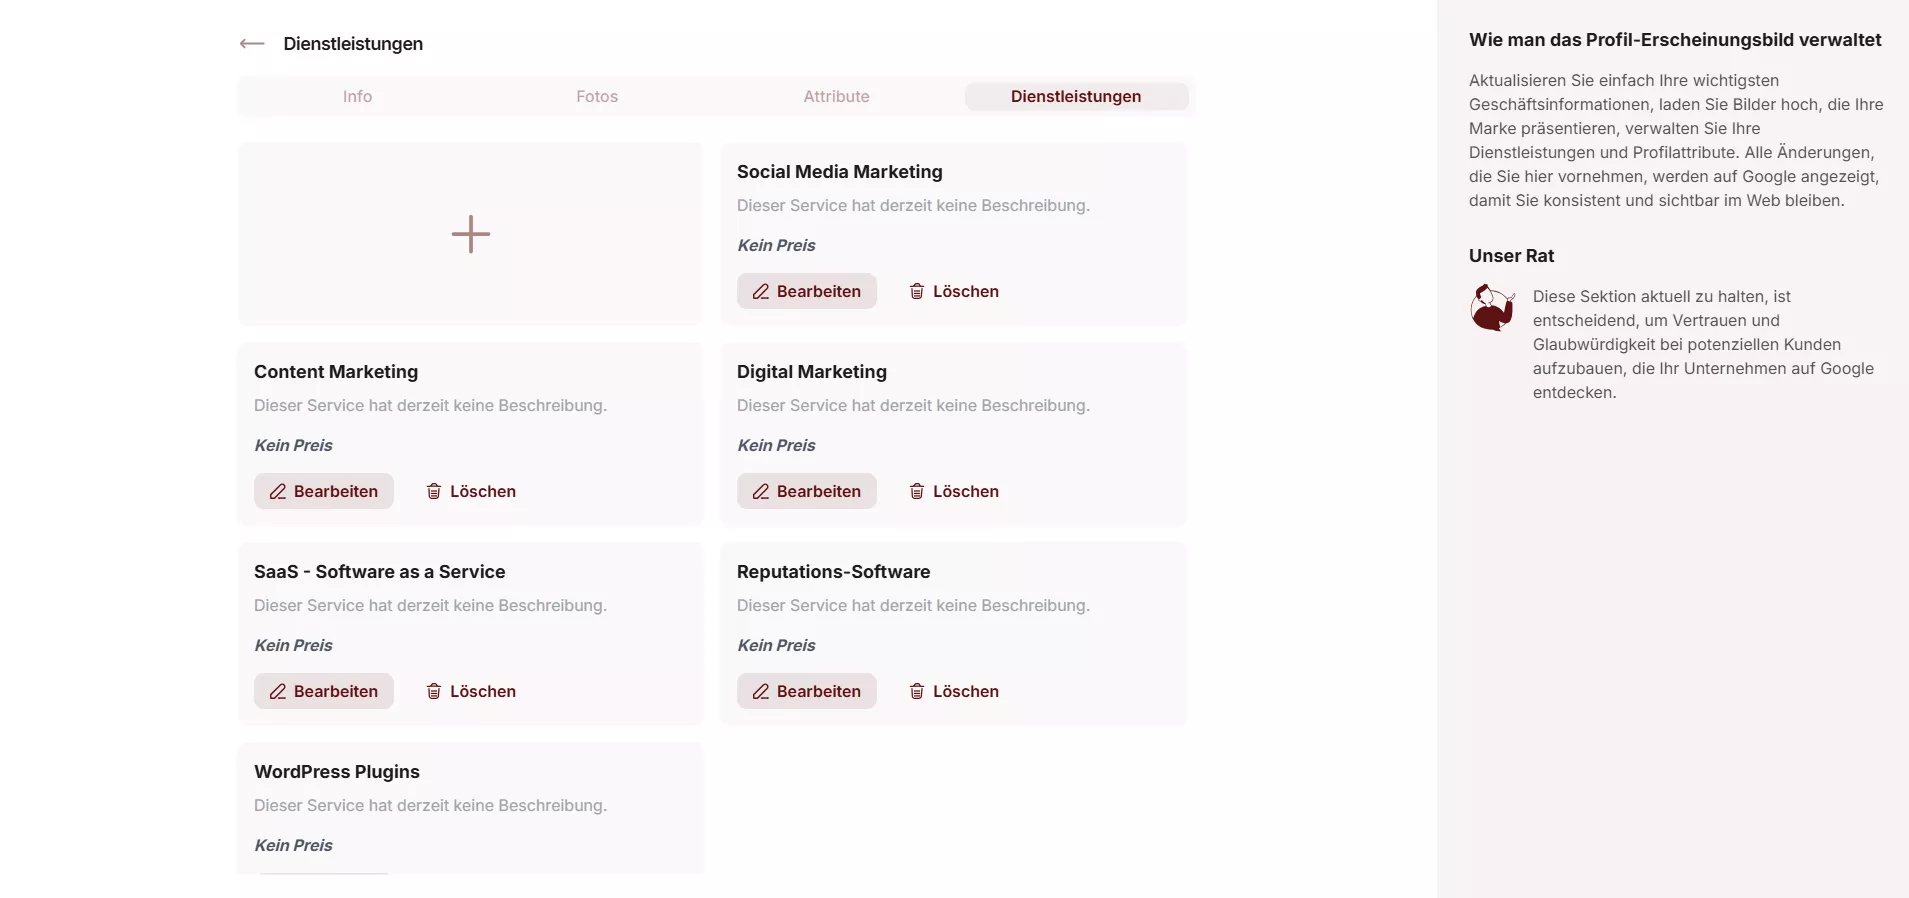Click the back arrow next to Dienstleistungen

point(252,44)
